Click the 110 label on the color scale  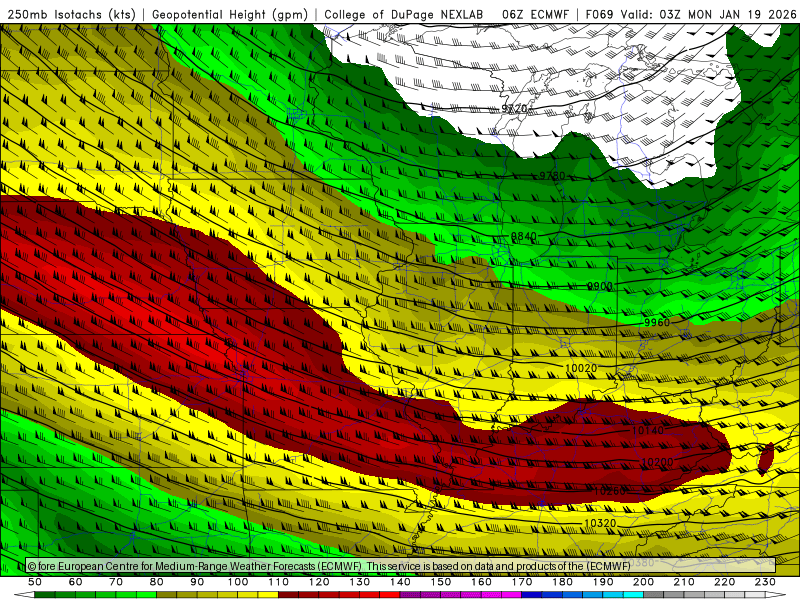(279, 582)
